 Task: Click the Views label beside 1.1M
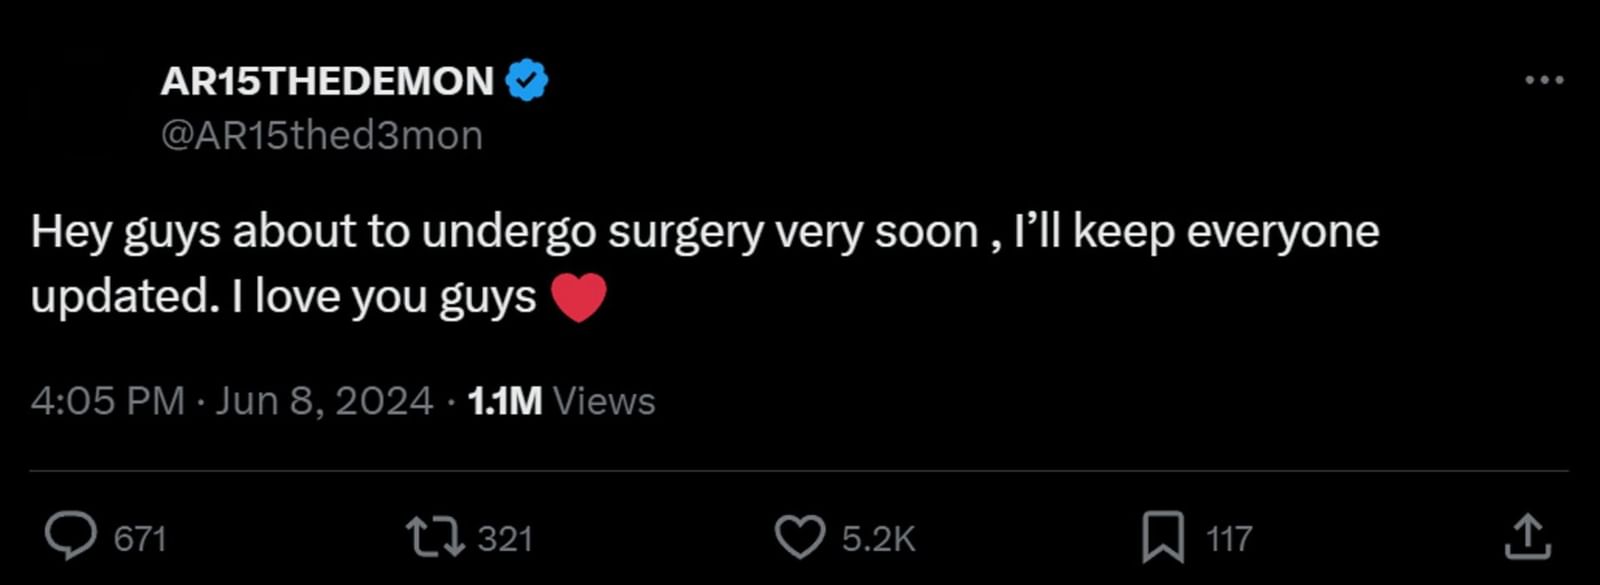coord(604,401)
